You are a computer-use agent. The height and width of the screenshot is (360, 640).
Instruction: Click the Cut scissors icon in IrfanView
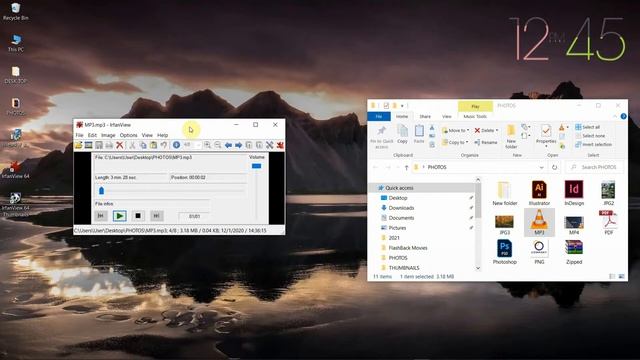point(132,145)
